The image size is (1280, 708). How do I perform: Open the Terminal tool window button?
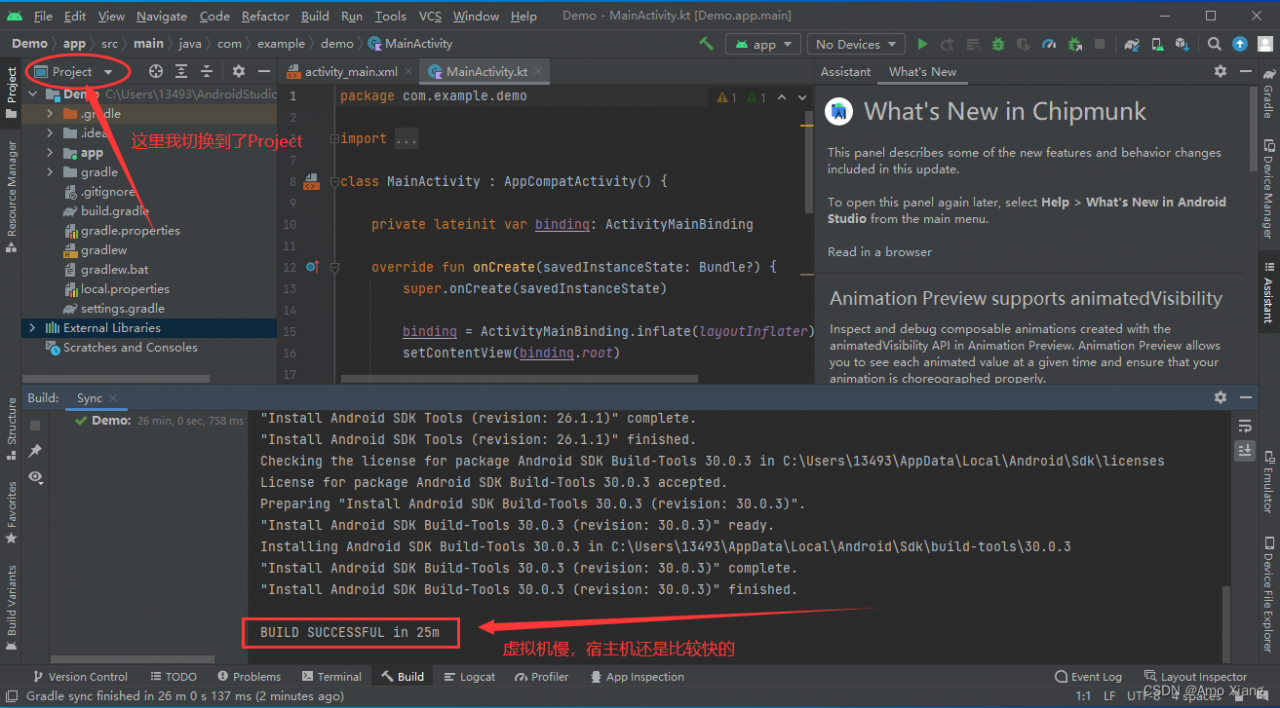click(x=331, y=677)
